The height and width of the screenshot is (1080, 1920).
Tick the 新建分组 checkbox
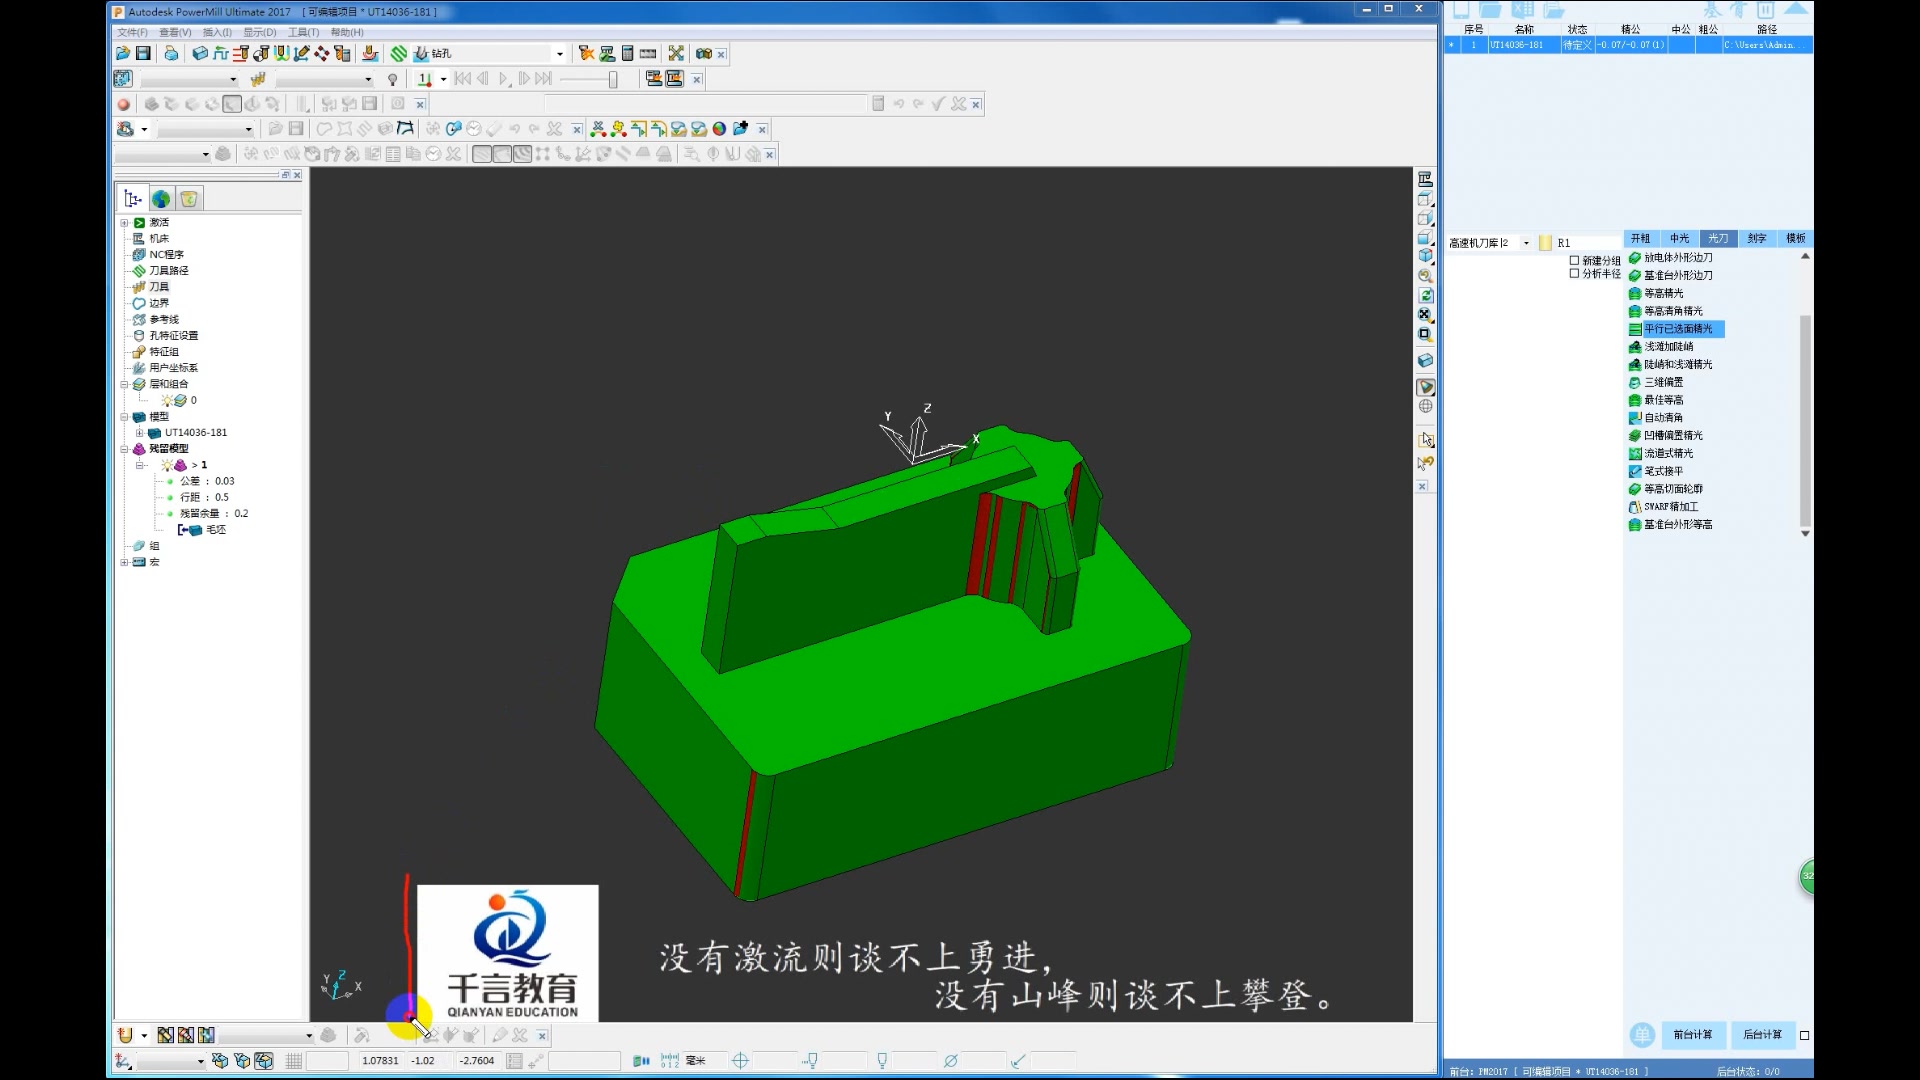tap(1574, 260)
